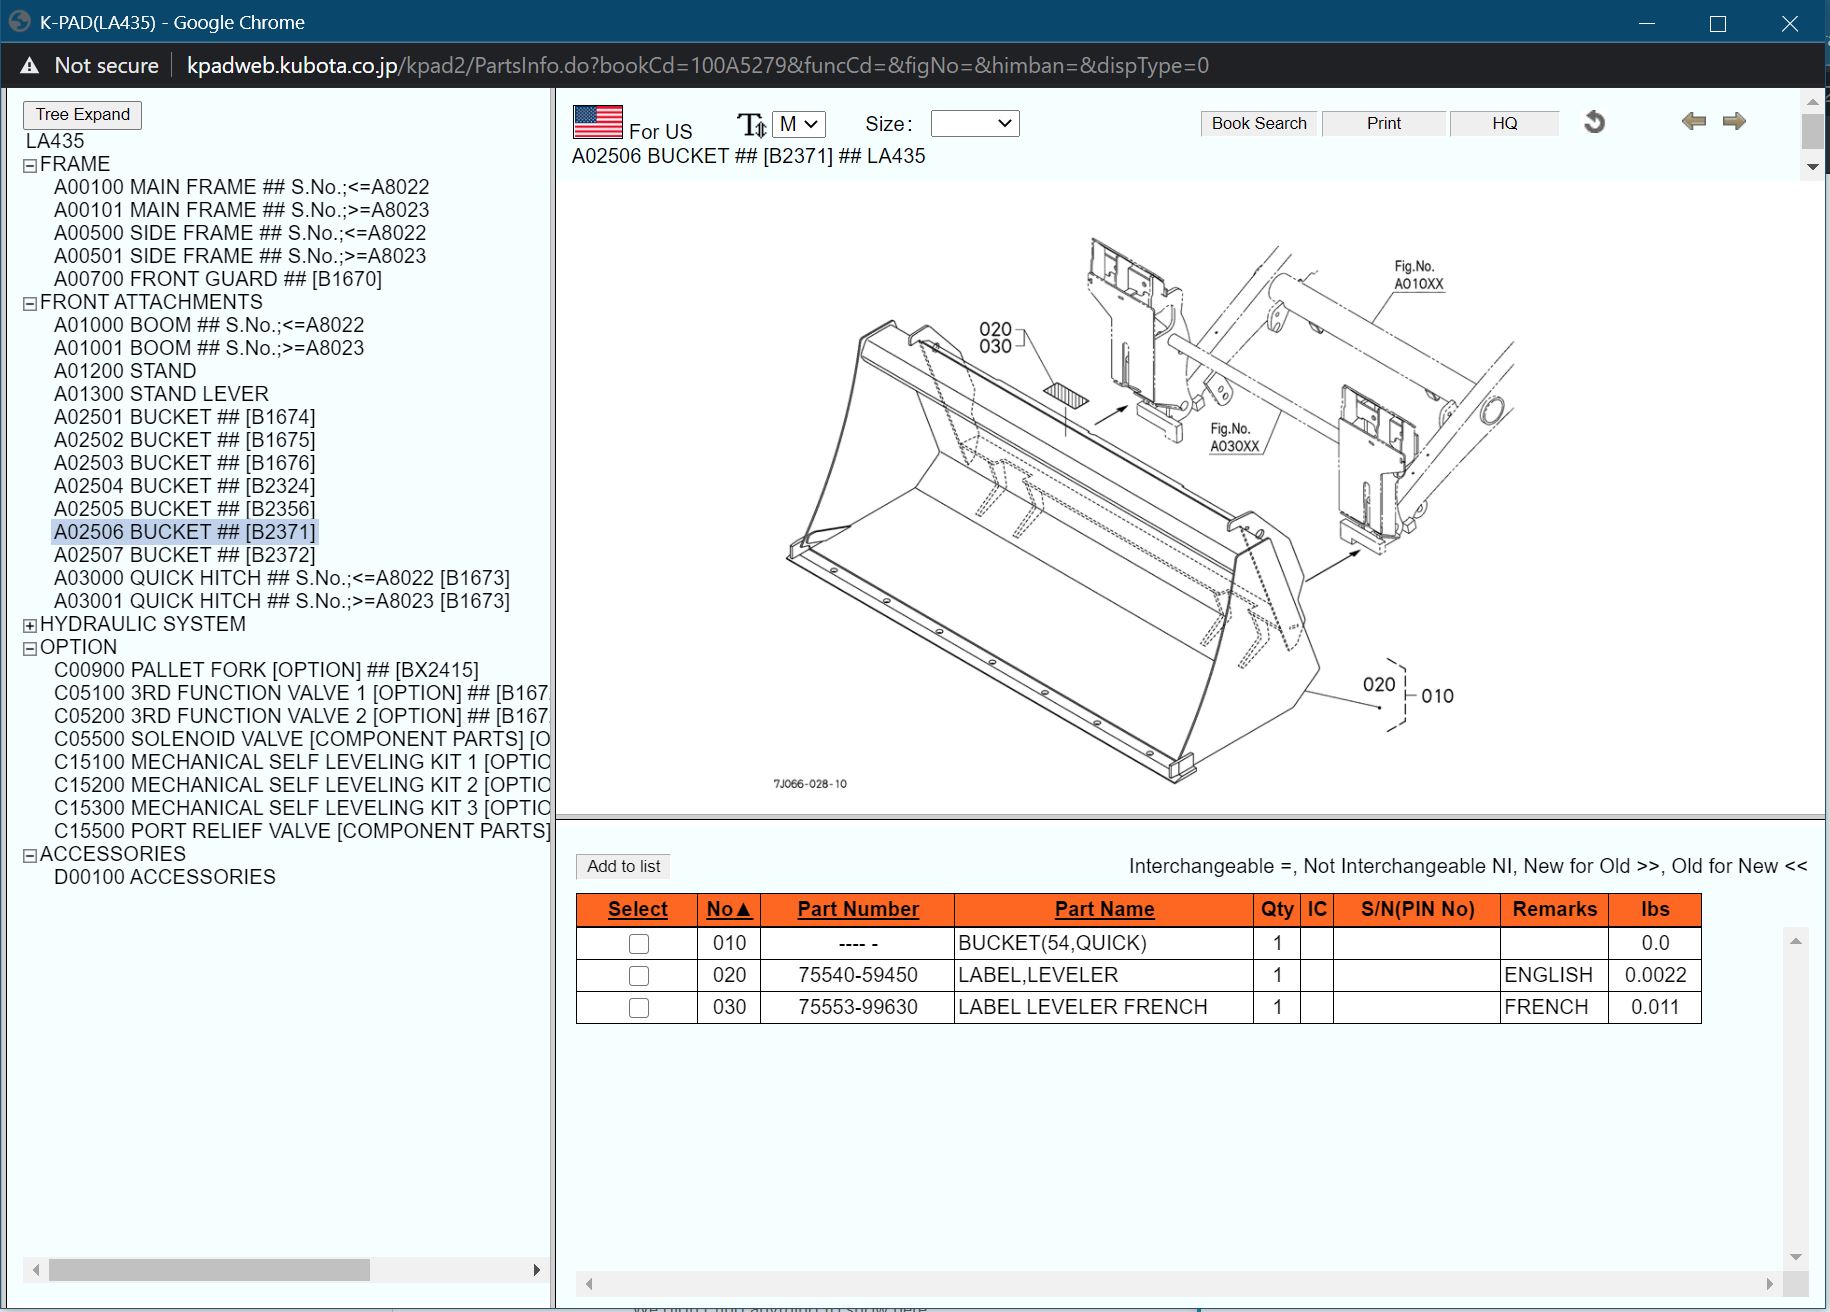Click the Tree Expand button
This screenshot has width=1830, height=1312.
point(82,115)
